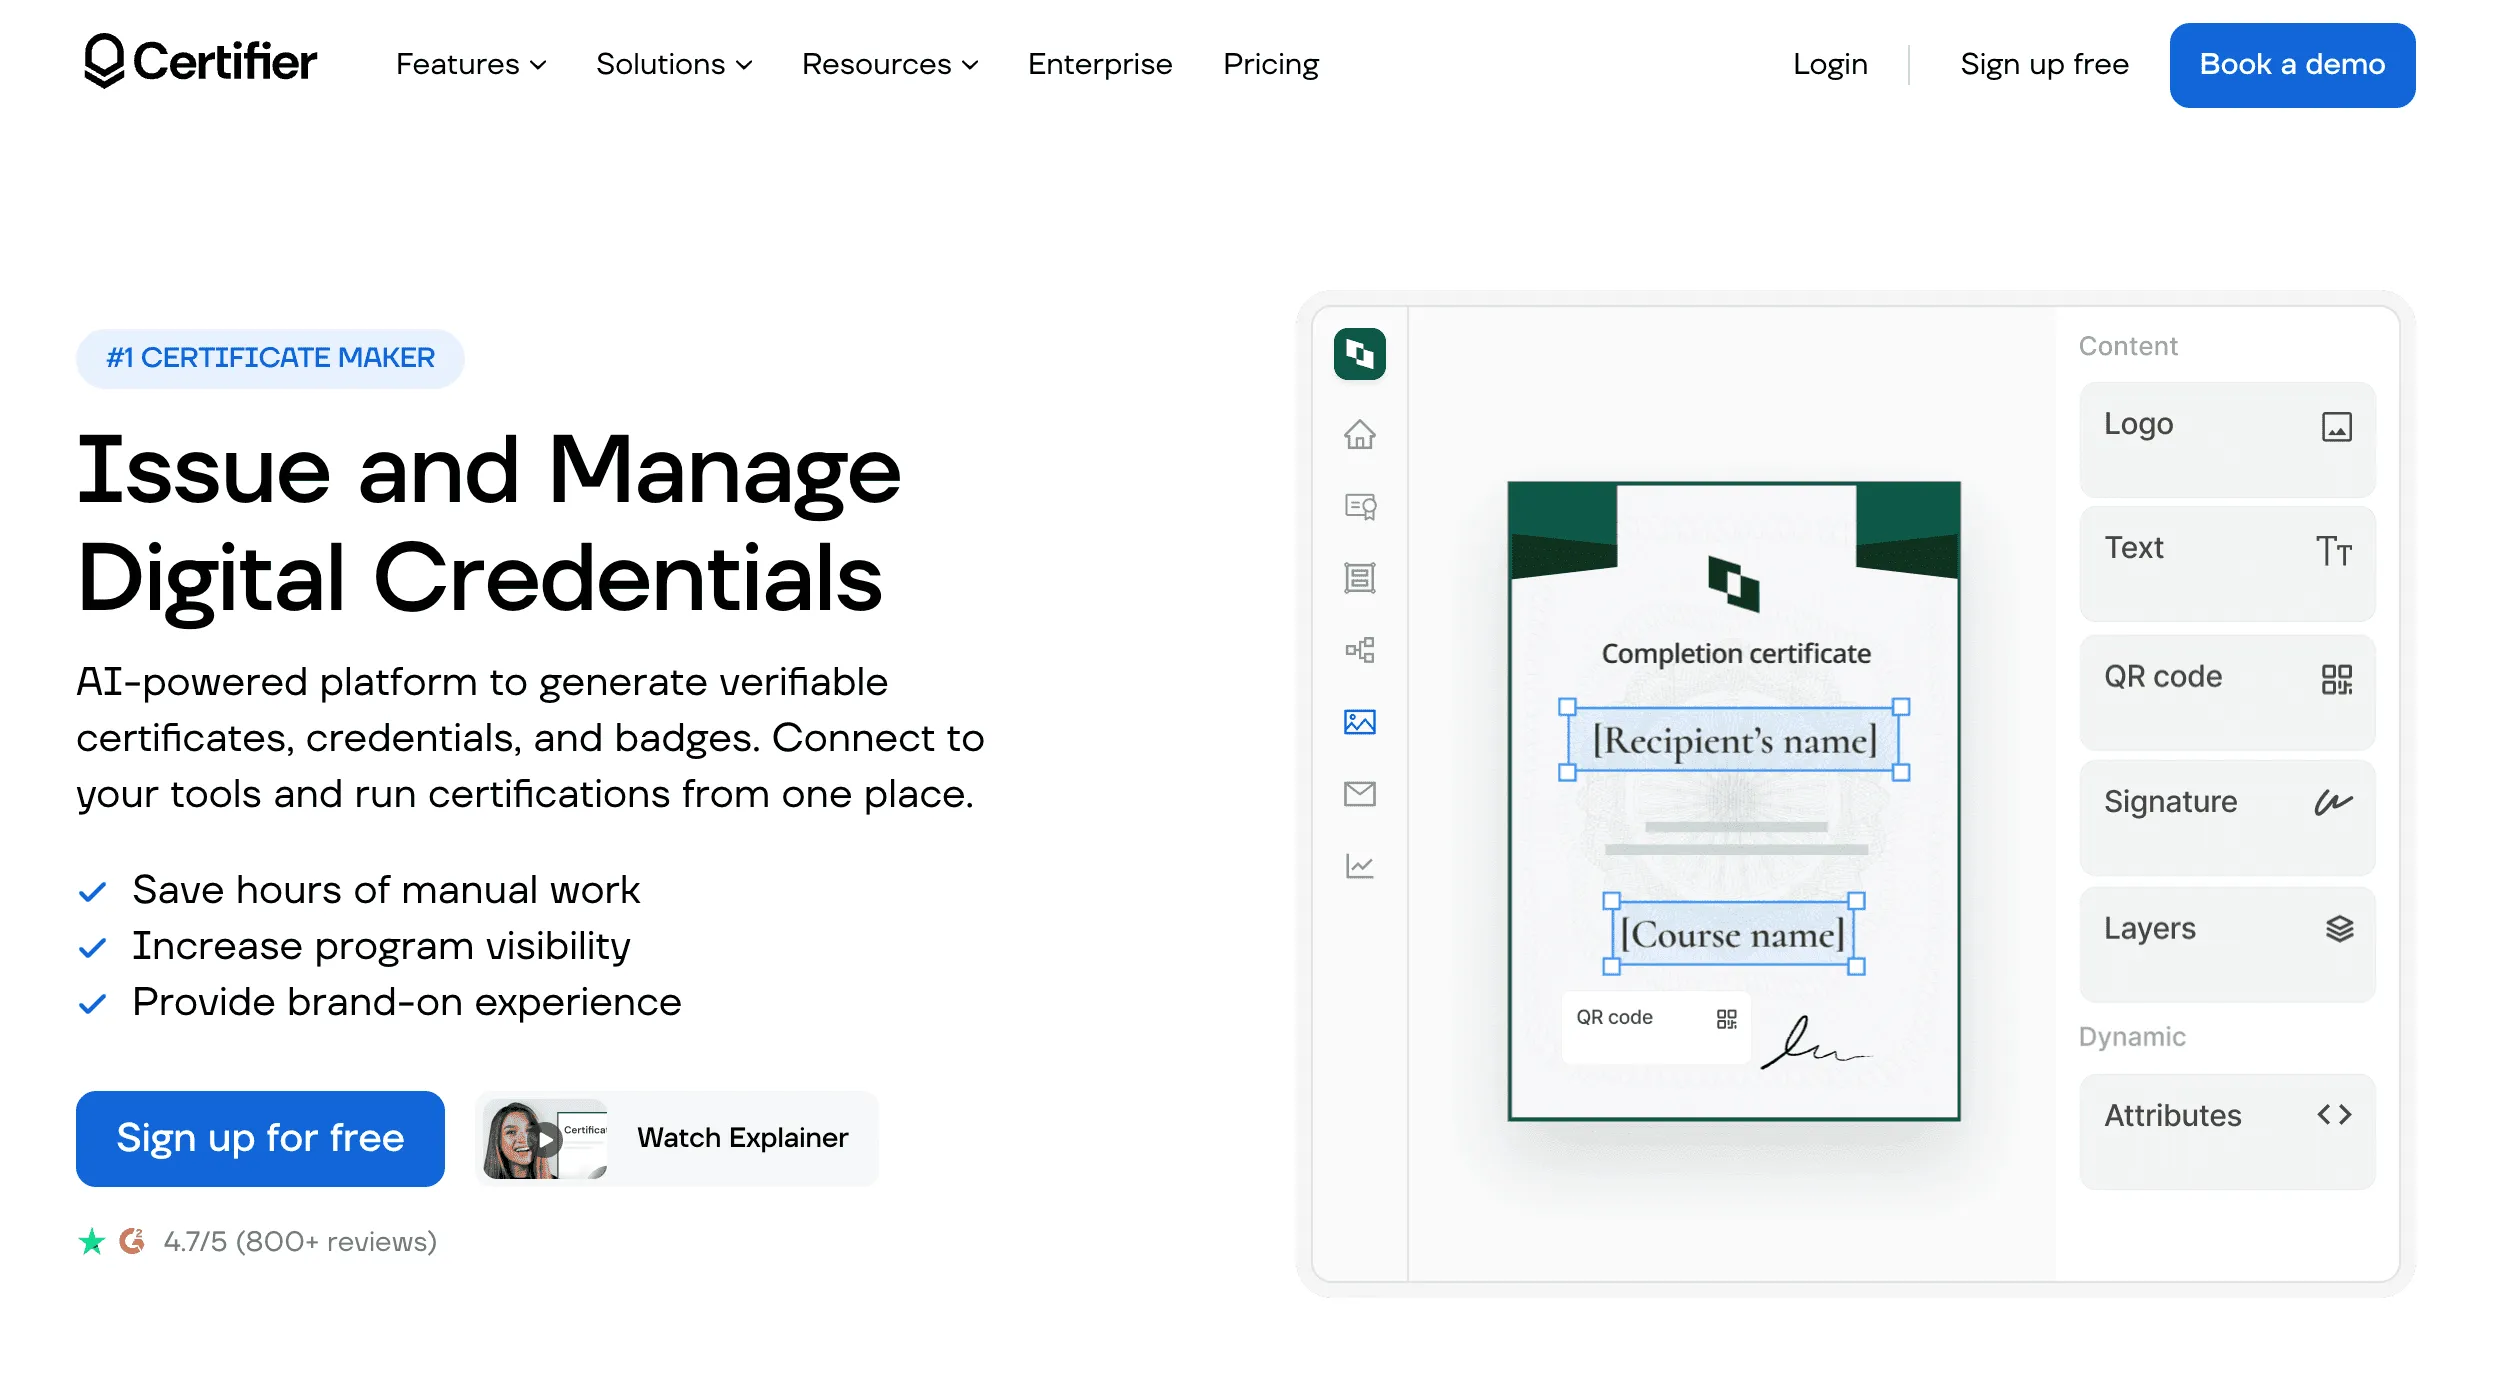Viewport: 2508px width, 1378px height.
Task: Click the Logo content card
Action: tap(2227, 439)
